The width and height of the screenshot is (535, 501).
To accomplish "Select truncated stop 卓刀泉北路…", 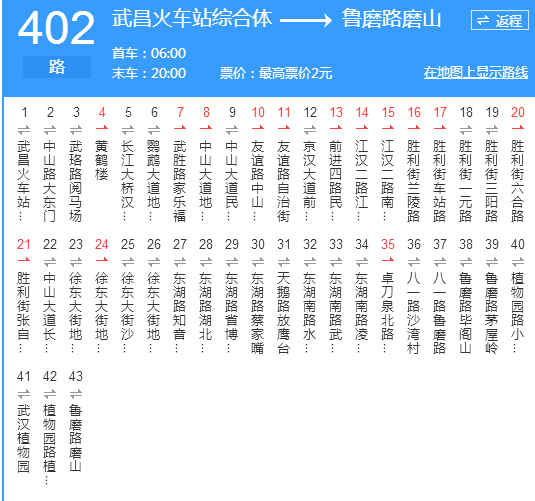I will pyautogui.click(x=388, y=312).
